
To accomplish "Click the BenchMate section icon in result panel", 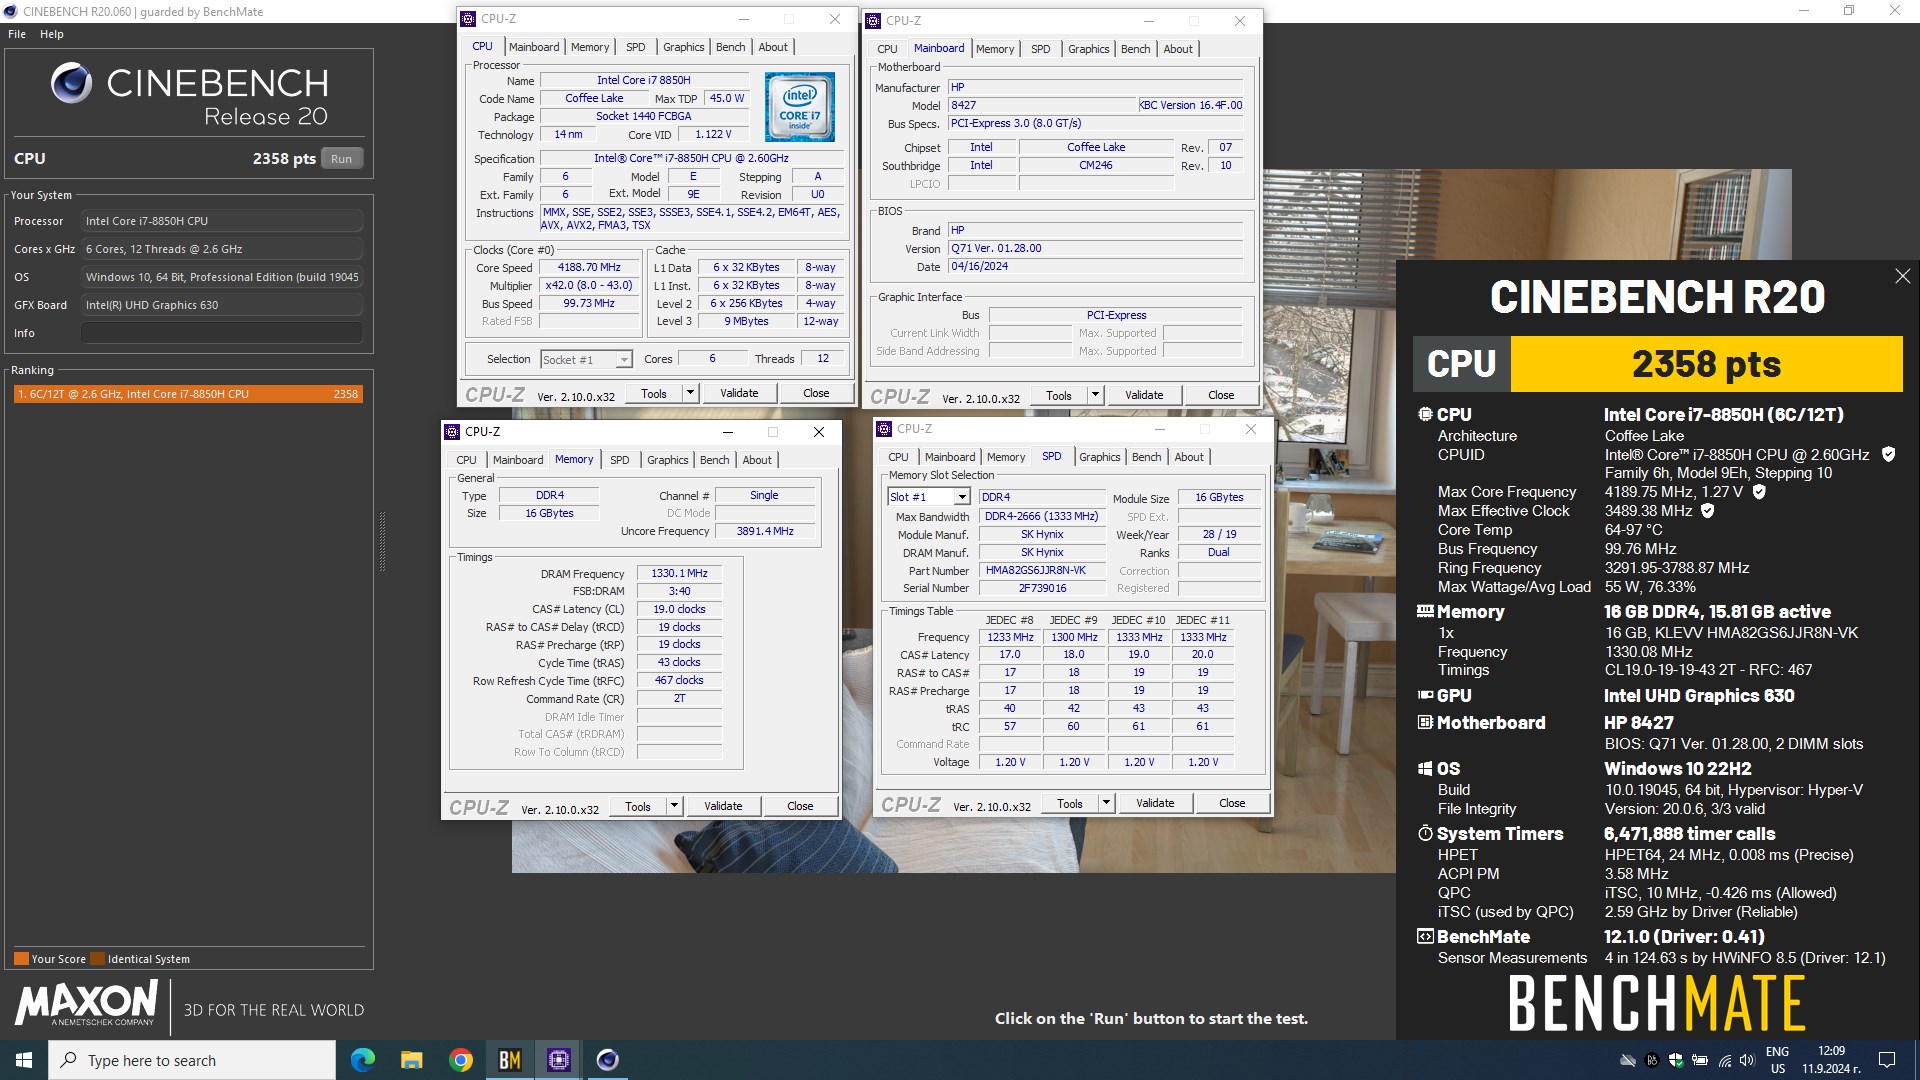I will click(x=1425, y=936).
